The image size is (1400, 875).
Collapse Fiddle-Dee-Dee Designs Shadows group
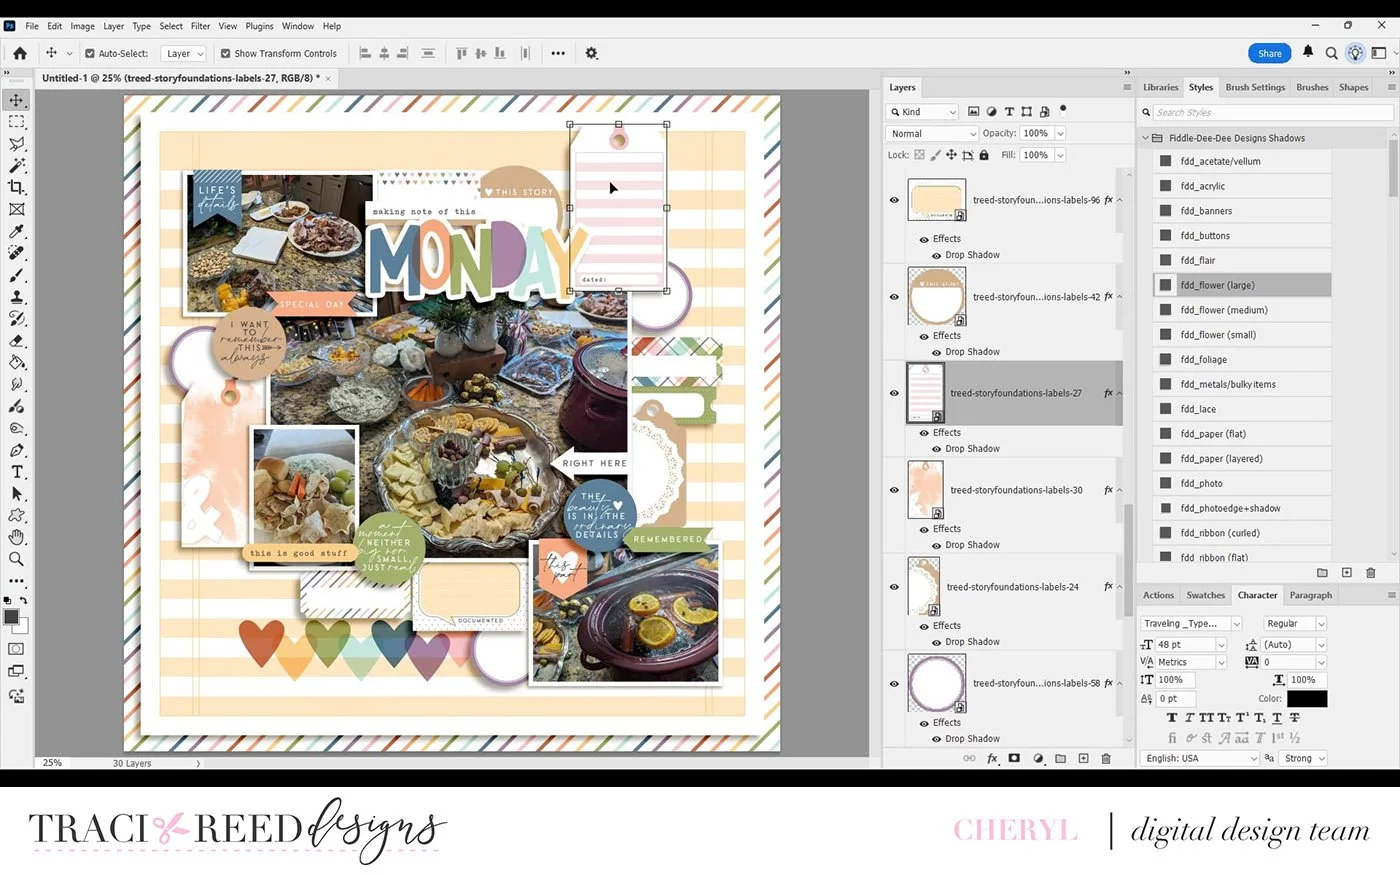[x=1146, y=138]
